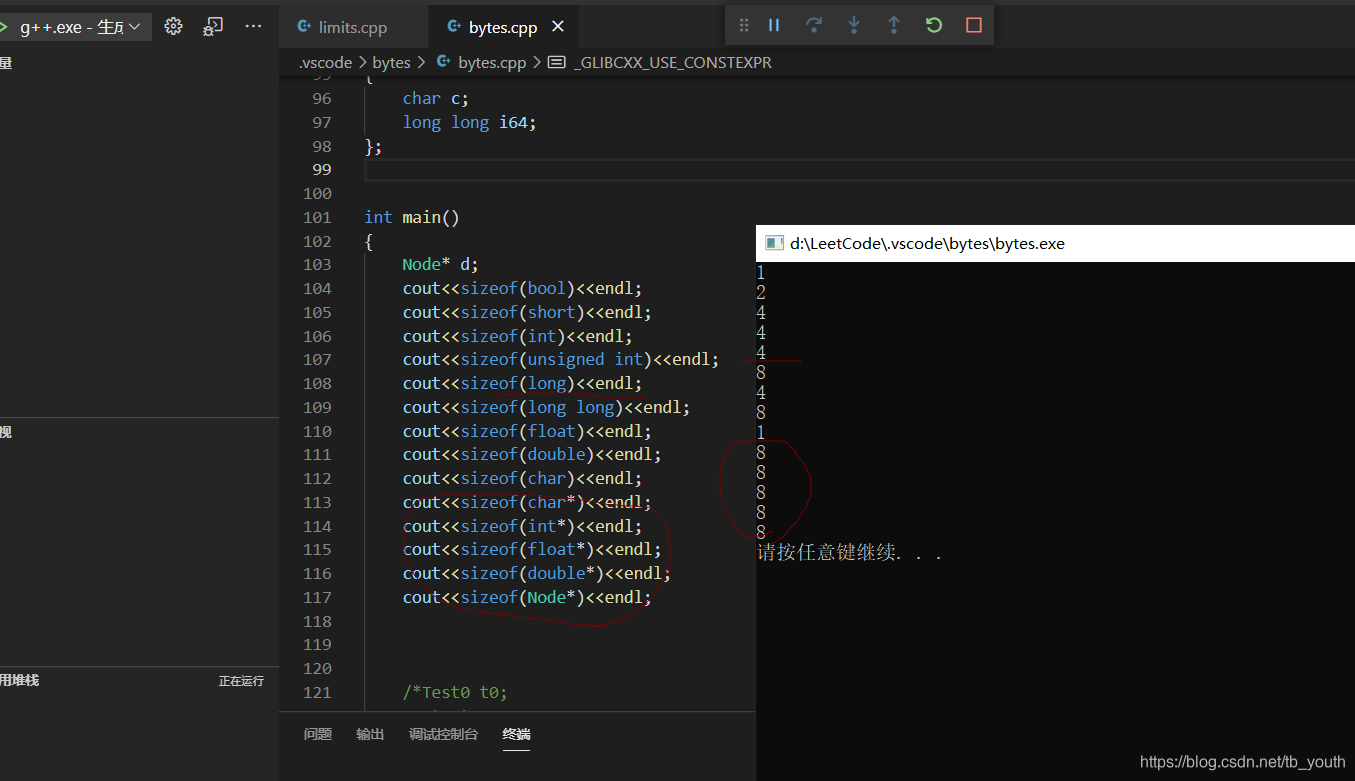
Task: Open more actions ellipsis menu
Action: point(253,26)
